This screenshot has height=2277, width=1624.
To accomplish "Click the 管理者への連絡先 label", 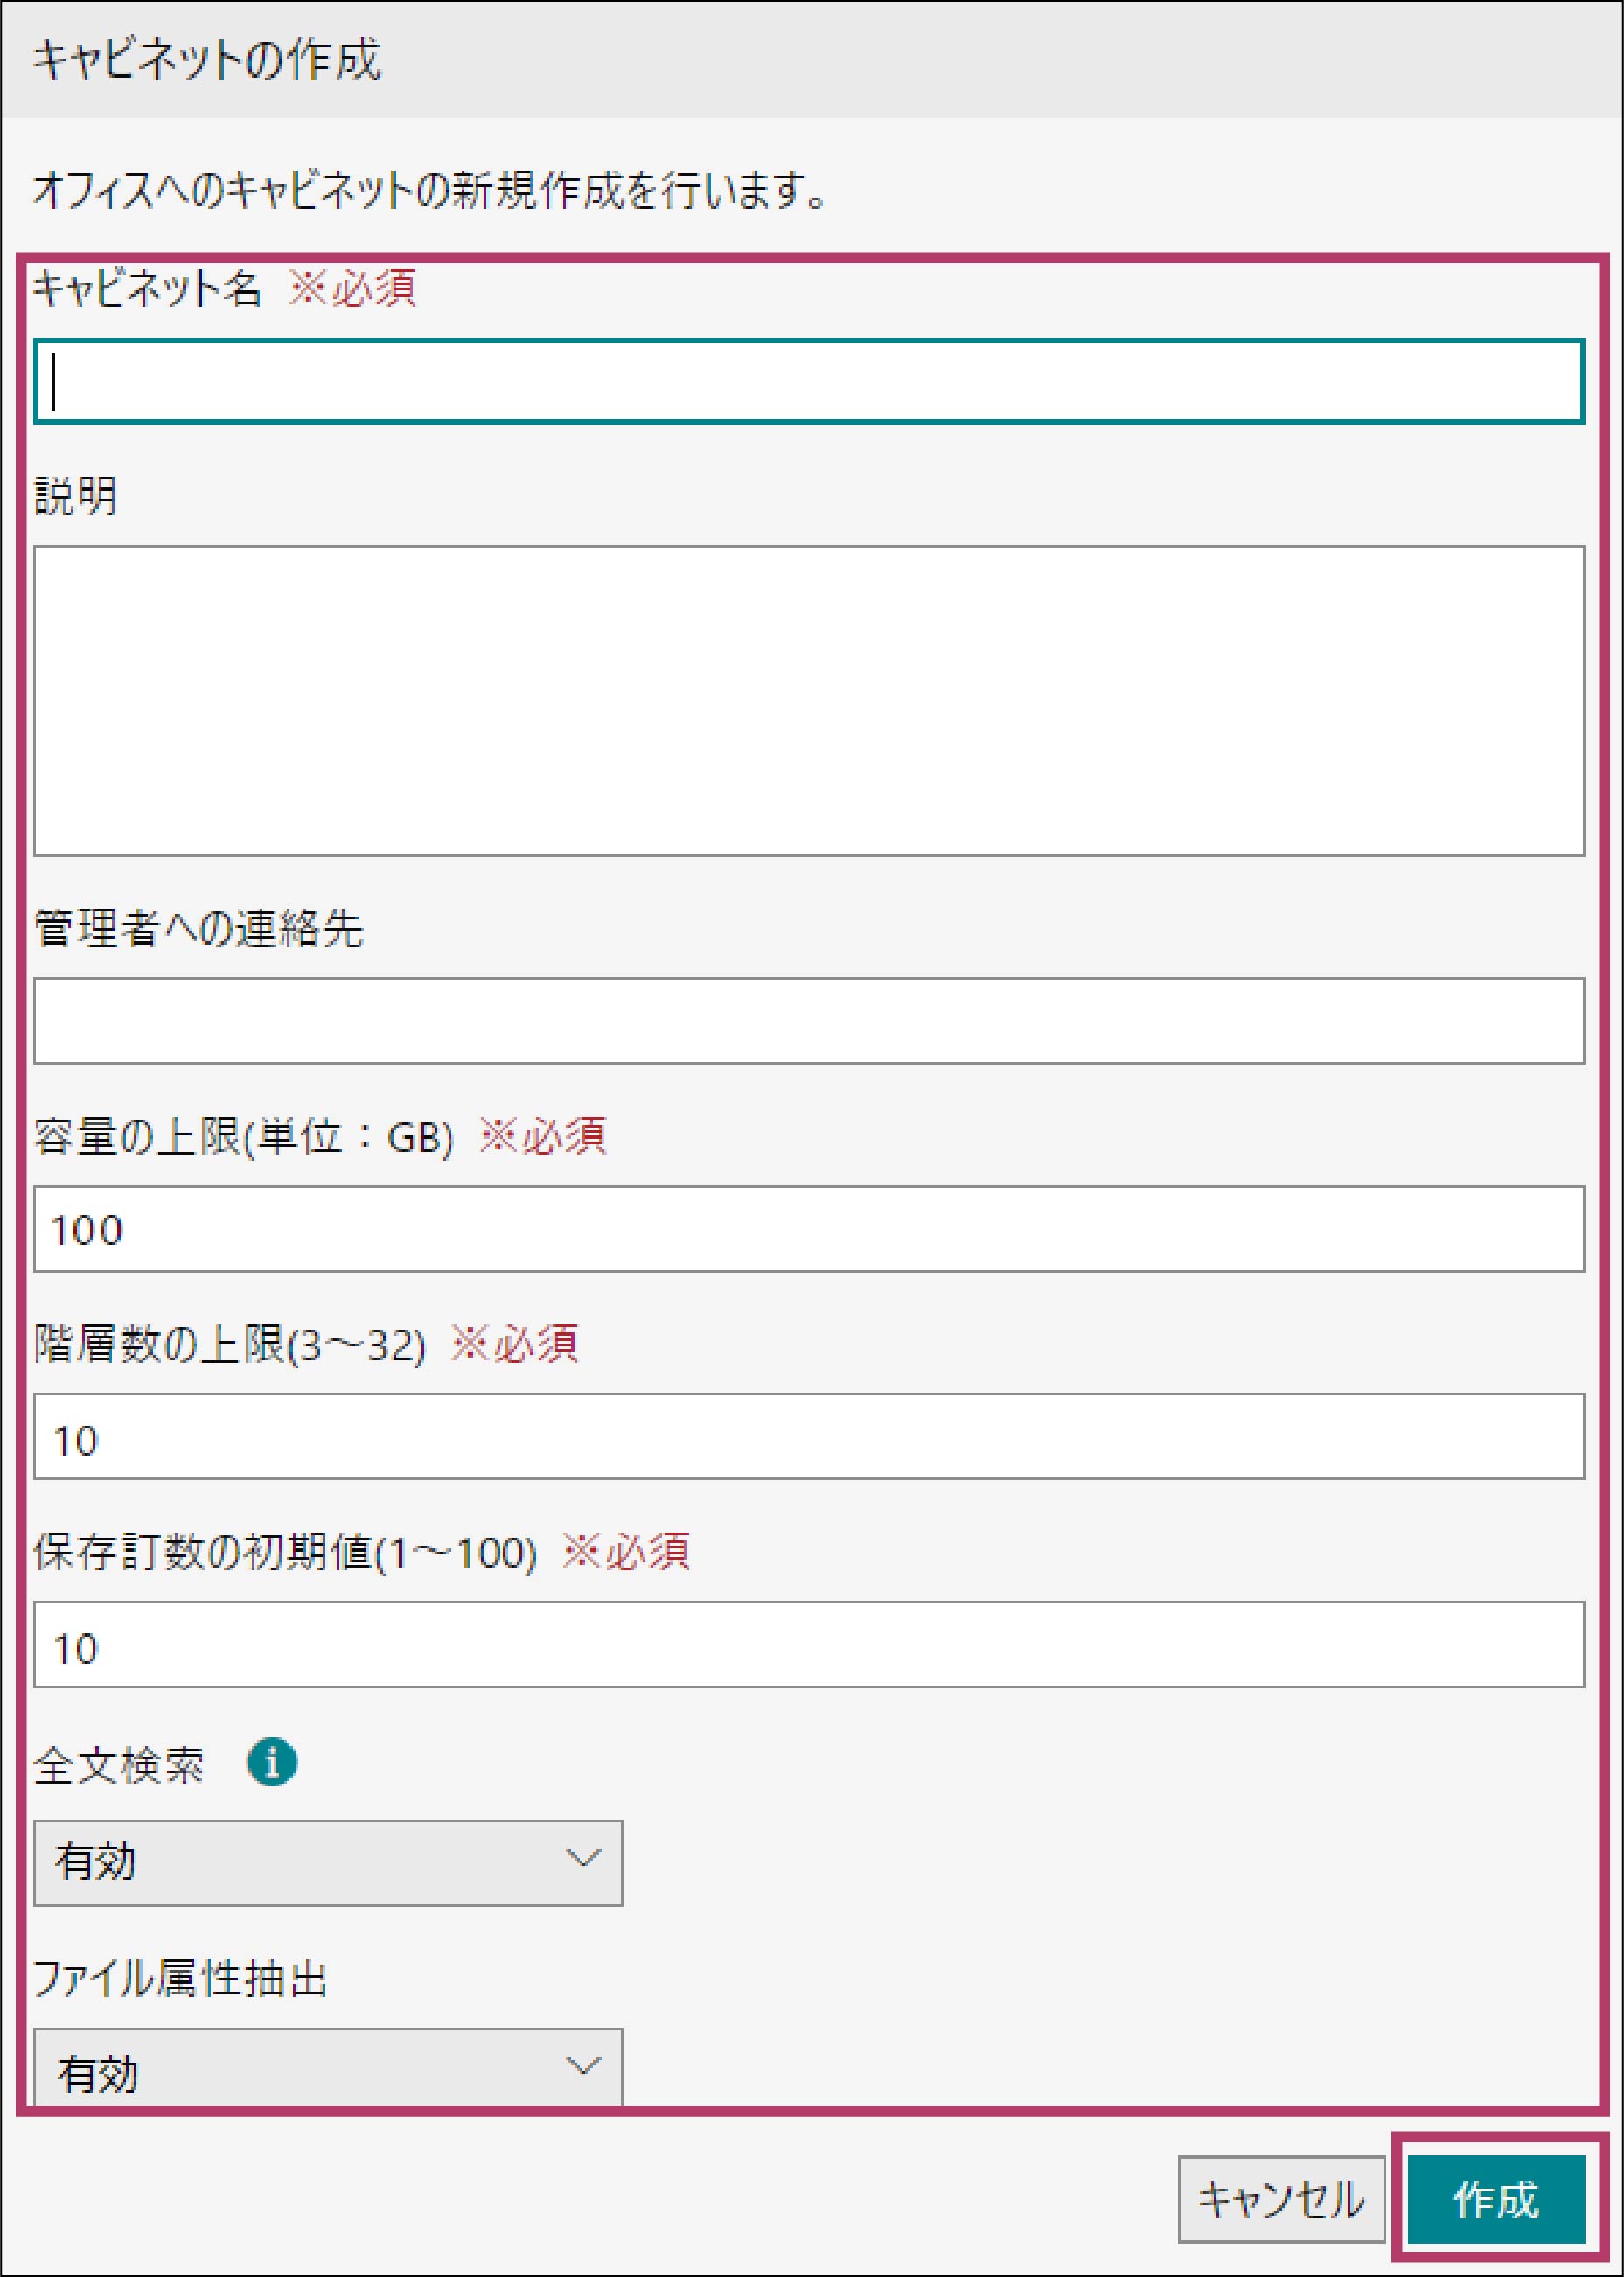I will coord(198,928).
